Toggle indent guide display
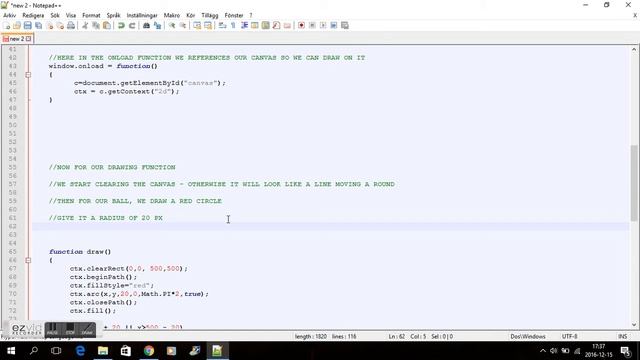 pos(244,25)
